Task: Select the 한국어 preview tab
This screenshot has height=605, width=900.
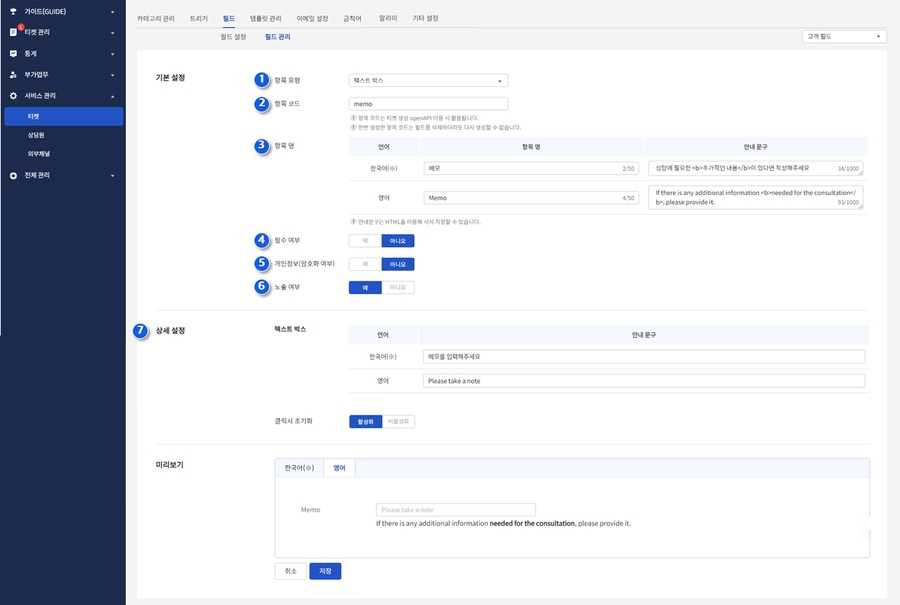Action: pyautogui.click(x=299, y=468)
